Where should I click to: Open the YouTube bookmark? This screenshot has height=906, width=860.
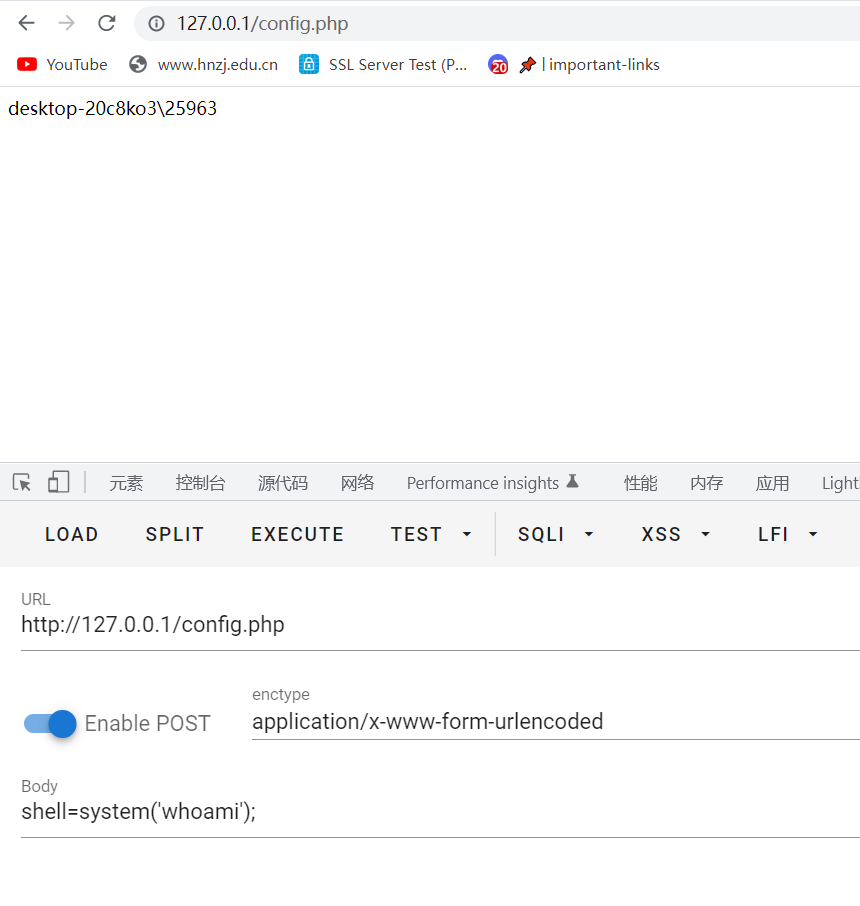tap(62, 64)
